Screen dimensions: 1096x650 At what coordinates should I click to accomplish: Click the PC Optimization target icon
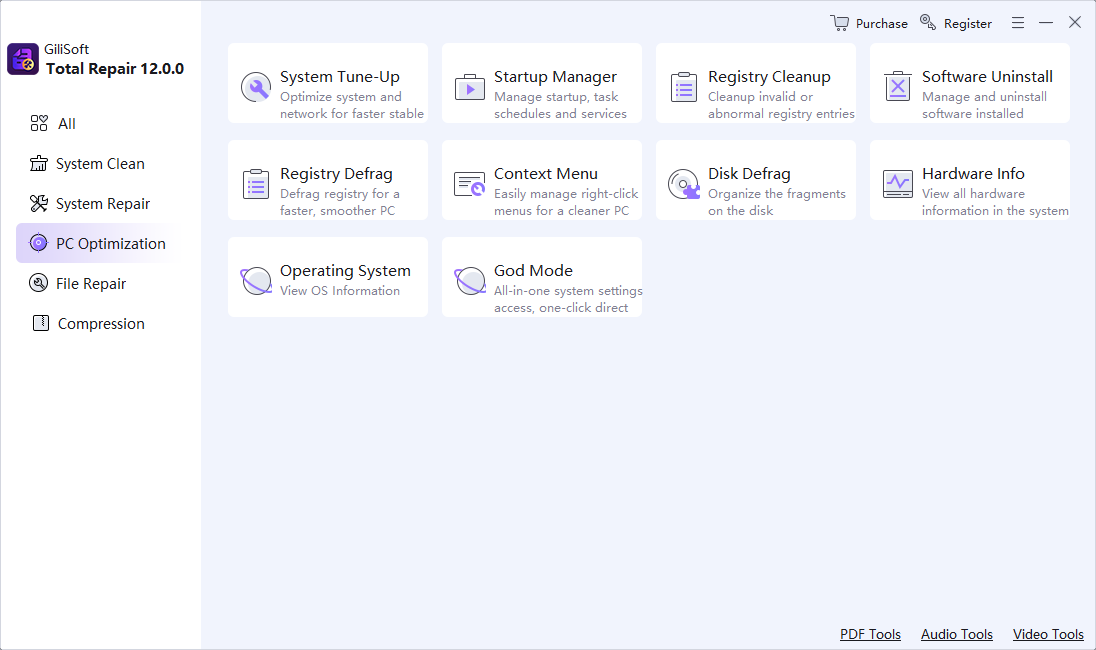click(x=38, y=243)
